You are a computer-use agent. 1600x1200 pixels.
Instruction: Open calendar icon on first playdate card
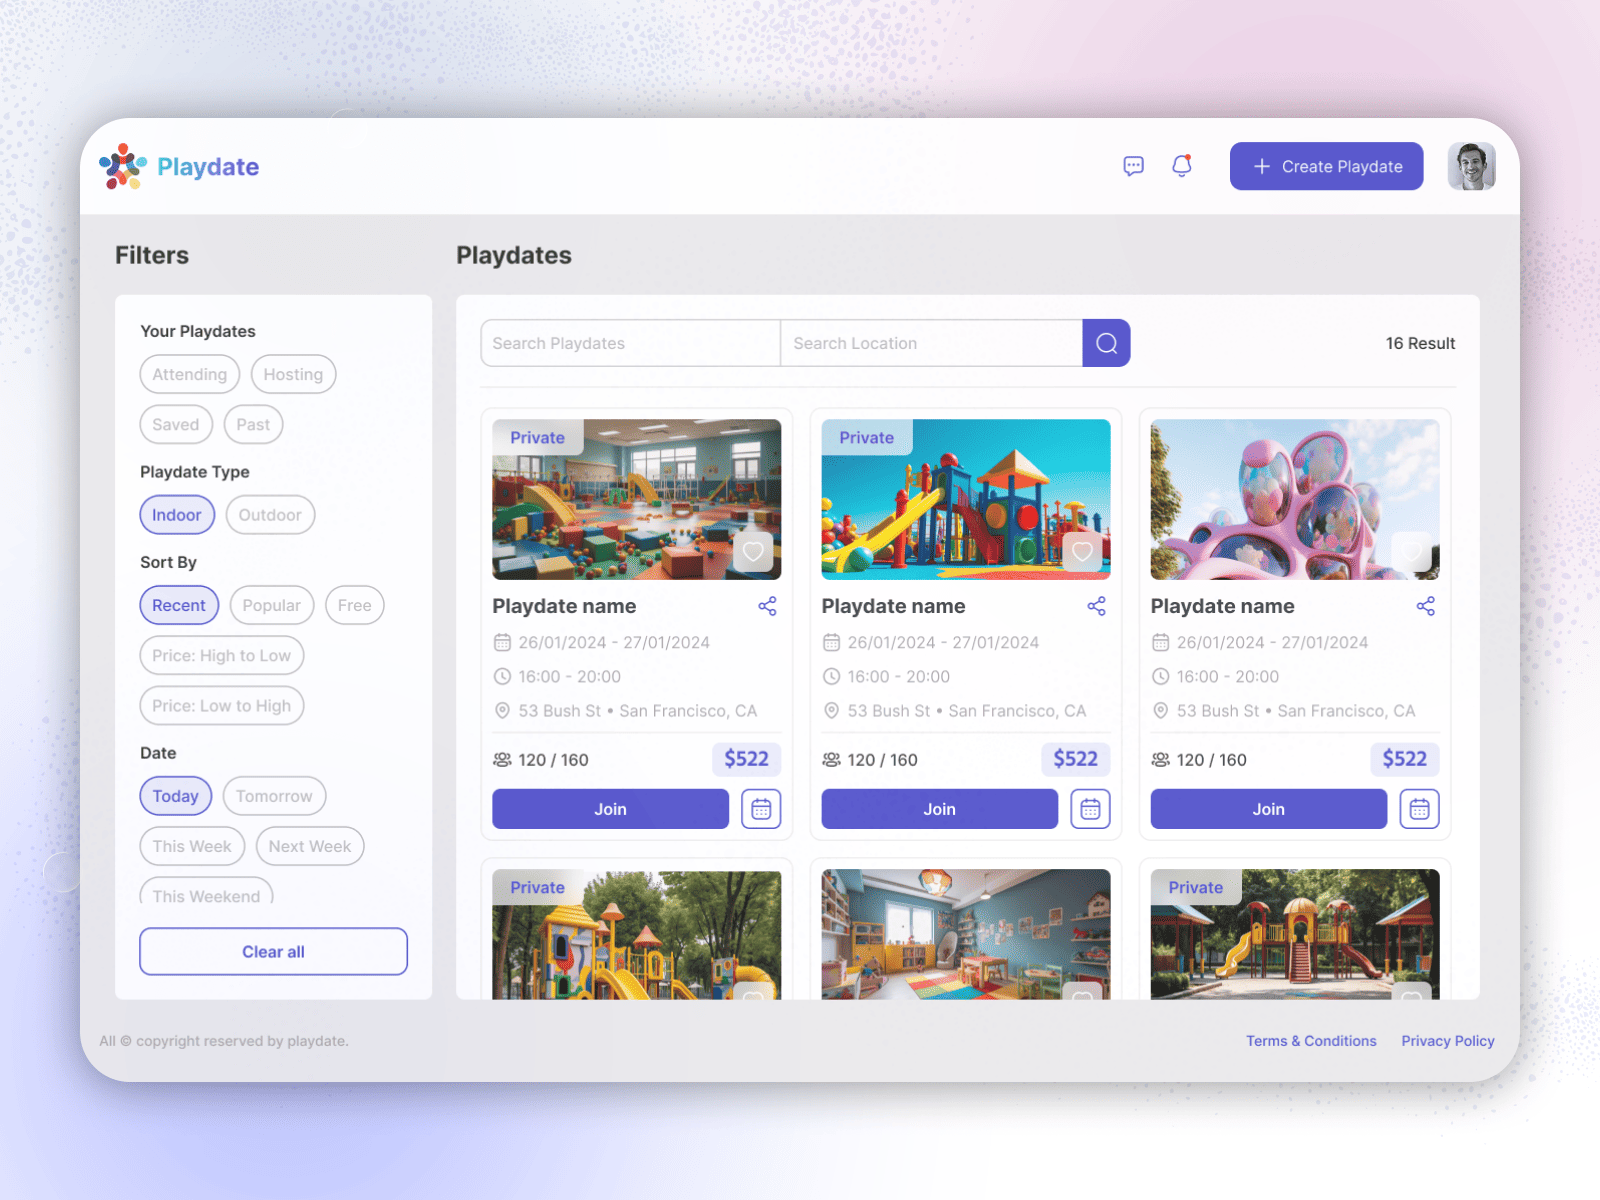tap(761, 809)
